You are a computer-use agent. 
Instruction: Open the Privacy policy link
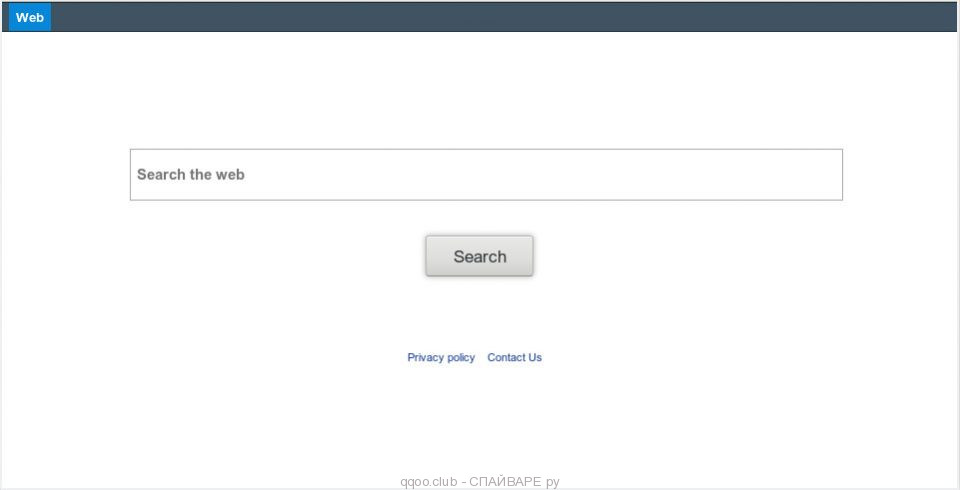tap(441, 358)
